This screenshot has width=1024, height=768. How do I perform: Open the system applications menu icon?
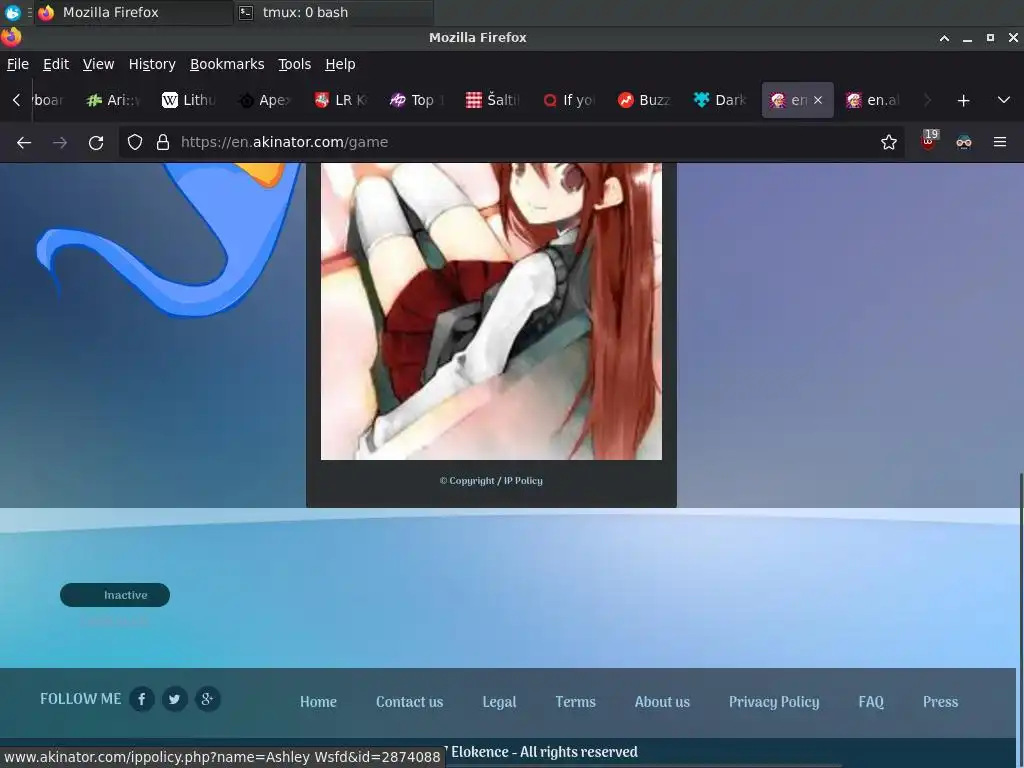tap(12, 12)
